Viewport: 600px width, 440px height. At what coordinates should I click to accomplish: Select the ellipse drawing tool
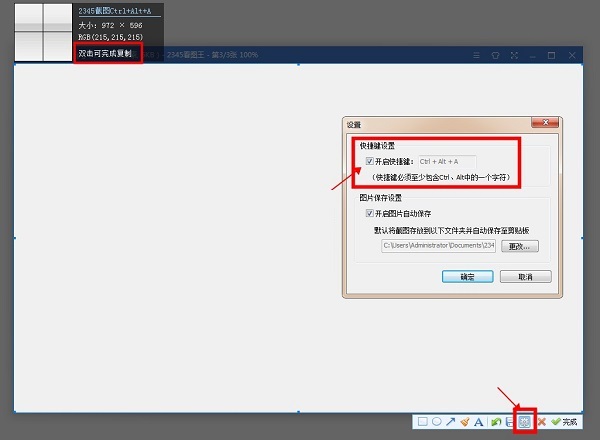436,423
